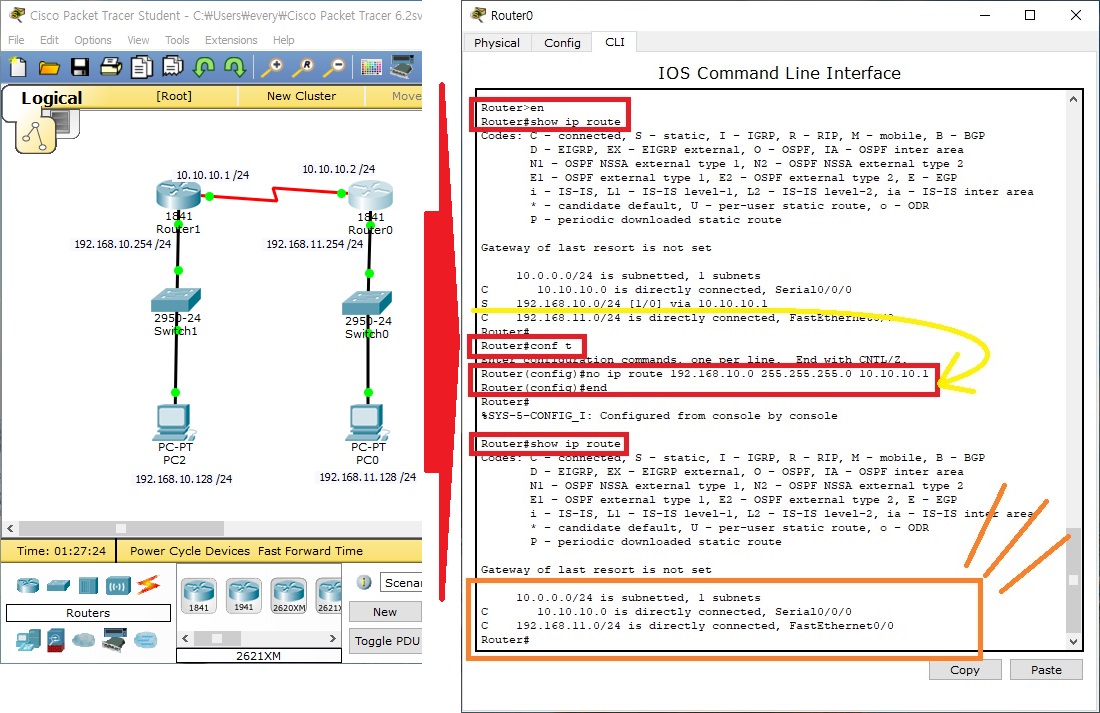Viewport: 1100px width, 713px height.
Task: Select the Wireless Devices category icon
Action: tap(119, 585)
